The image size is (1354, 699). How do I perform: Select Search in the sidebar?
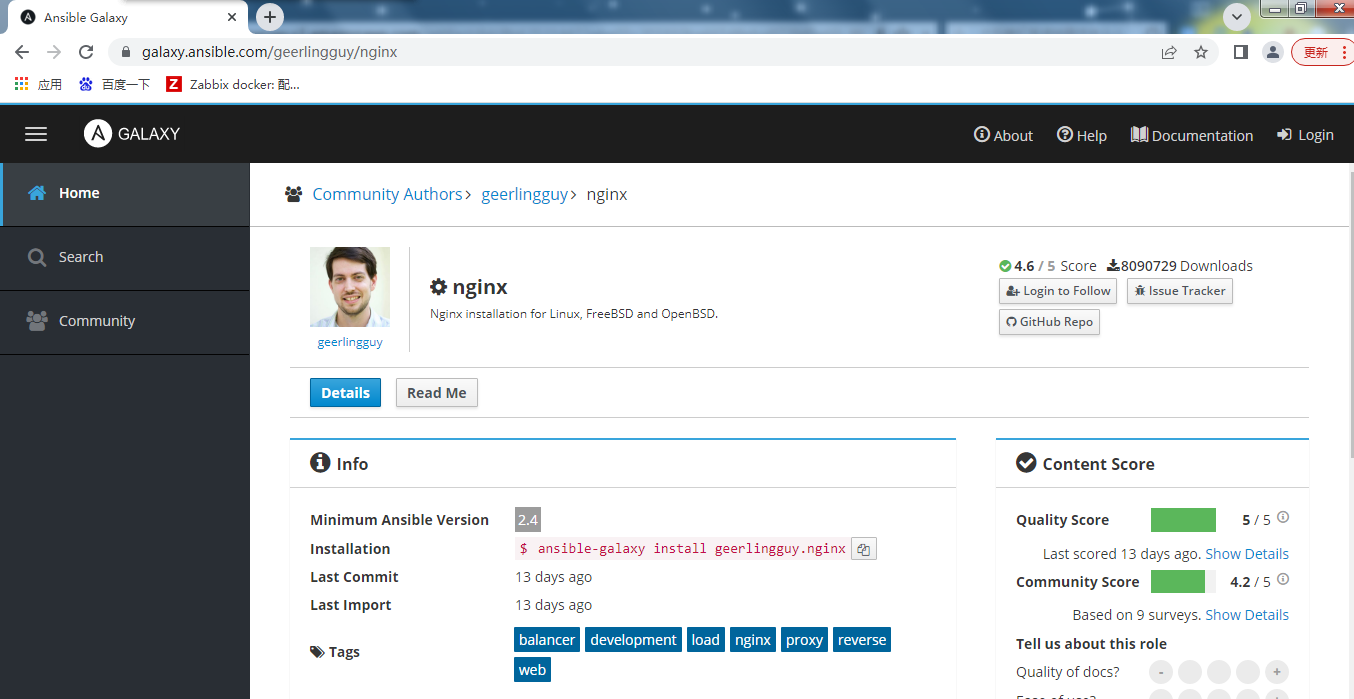pos(124,258)
